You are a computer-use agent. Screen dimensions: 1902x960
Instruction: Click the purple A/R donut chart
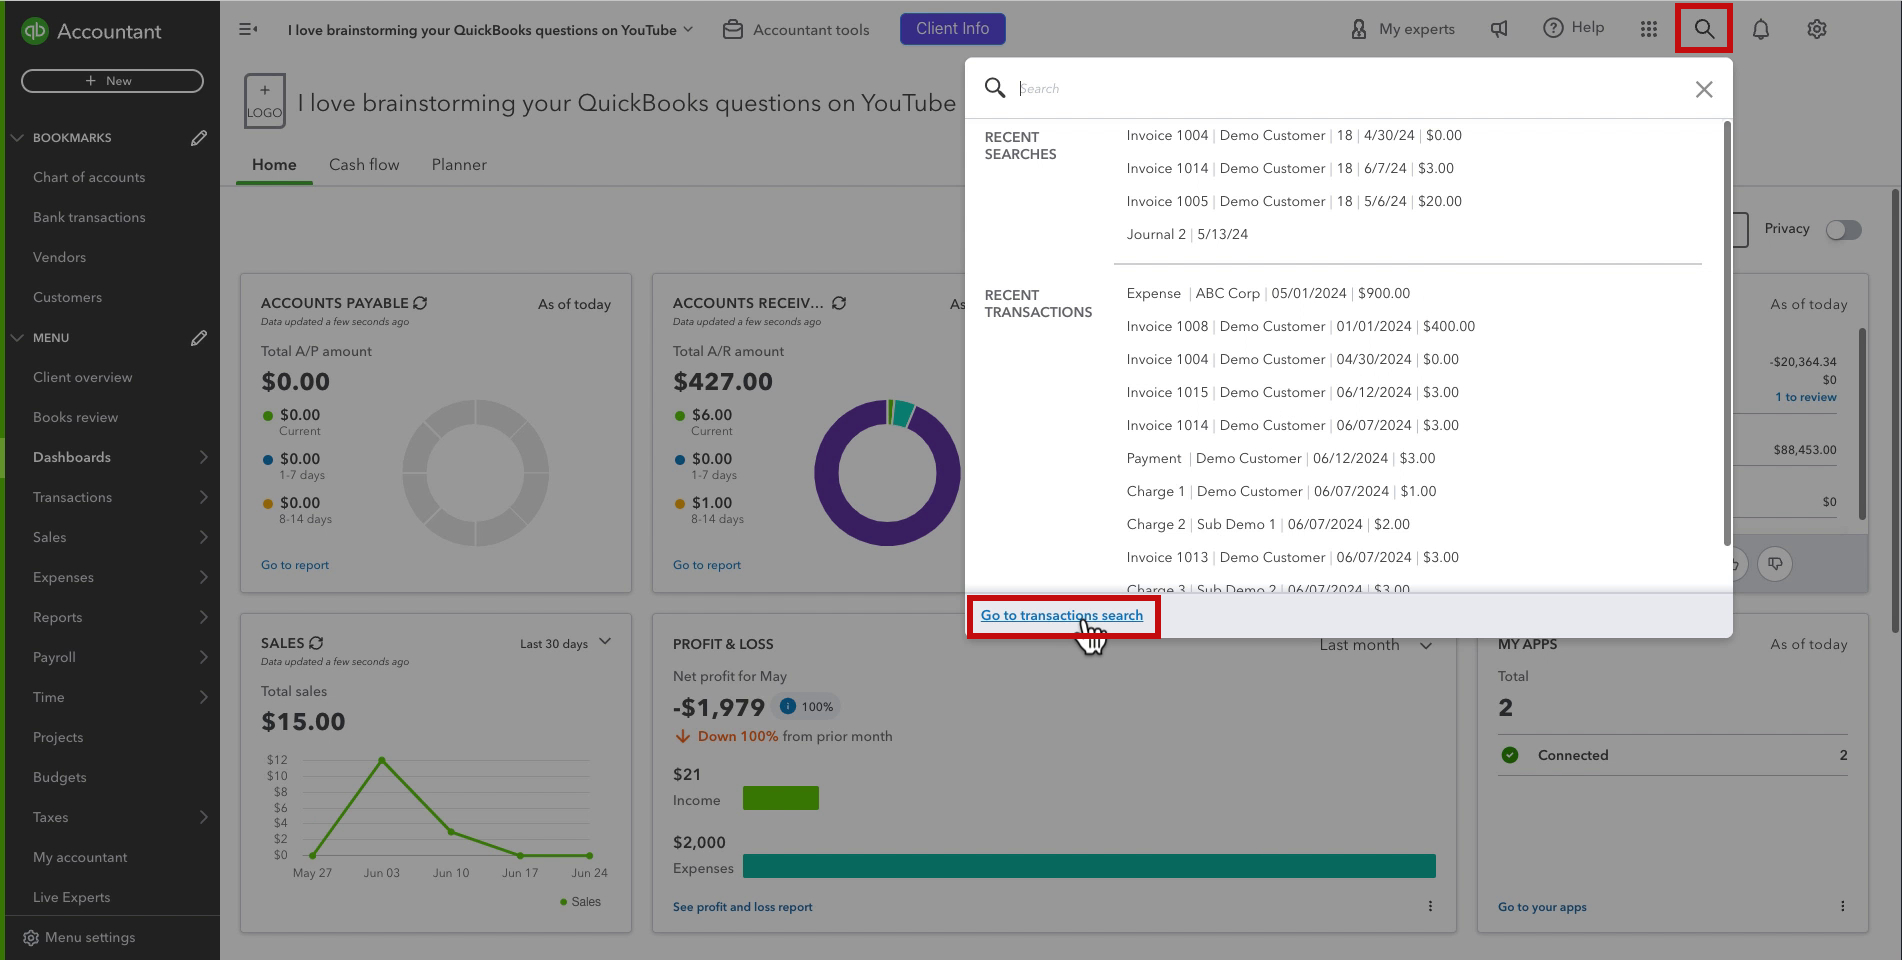coord(887,473)
